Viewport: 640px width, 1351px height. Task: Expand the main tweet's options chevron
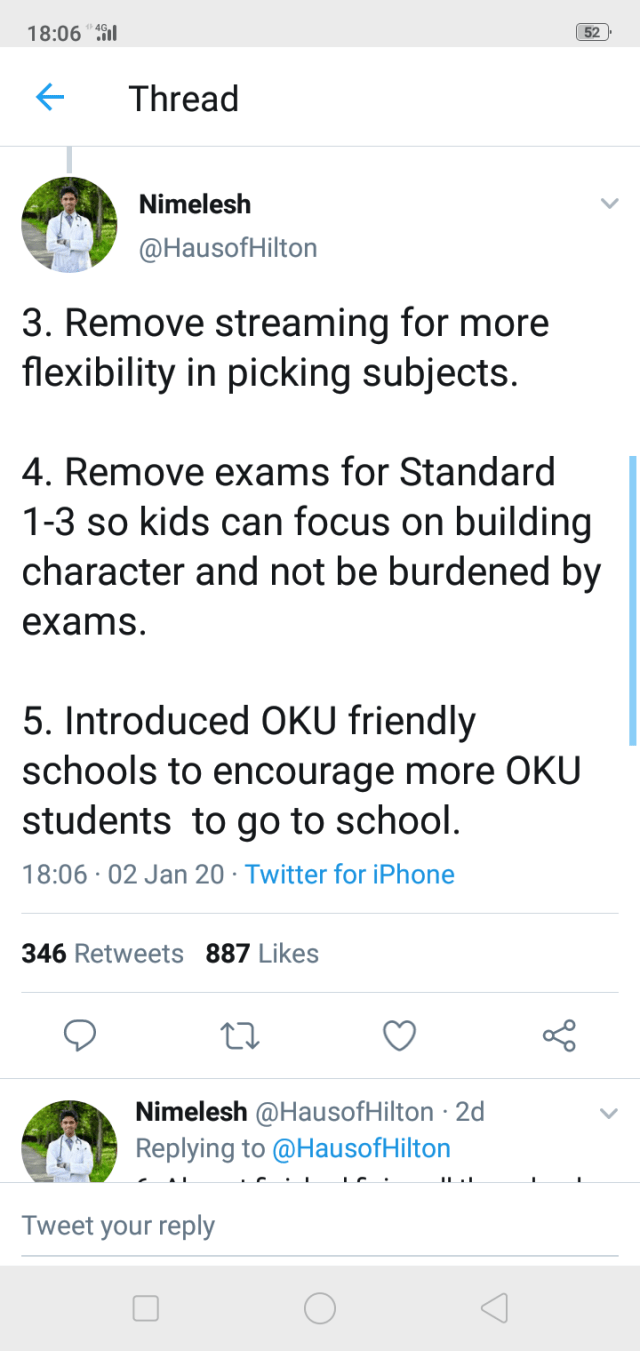[x=609, y=204]
